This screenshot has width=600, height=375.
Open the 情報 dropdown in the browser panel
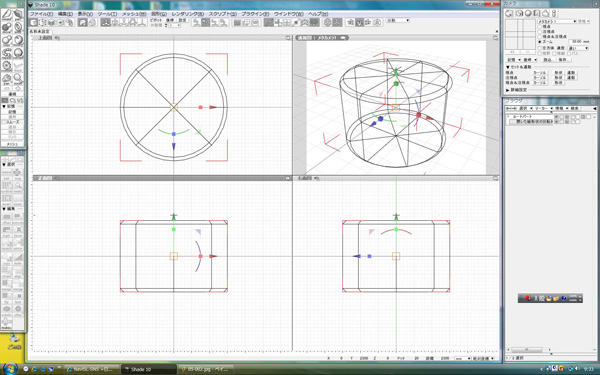click(x=561, y=109)
